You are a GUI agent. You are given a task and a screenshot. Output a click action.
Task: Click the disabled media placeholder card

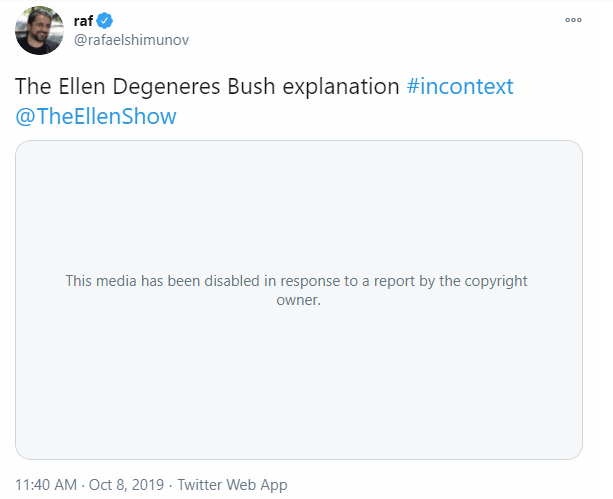pos(299,300)
